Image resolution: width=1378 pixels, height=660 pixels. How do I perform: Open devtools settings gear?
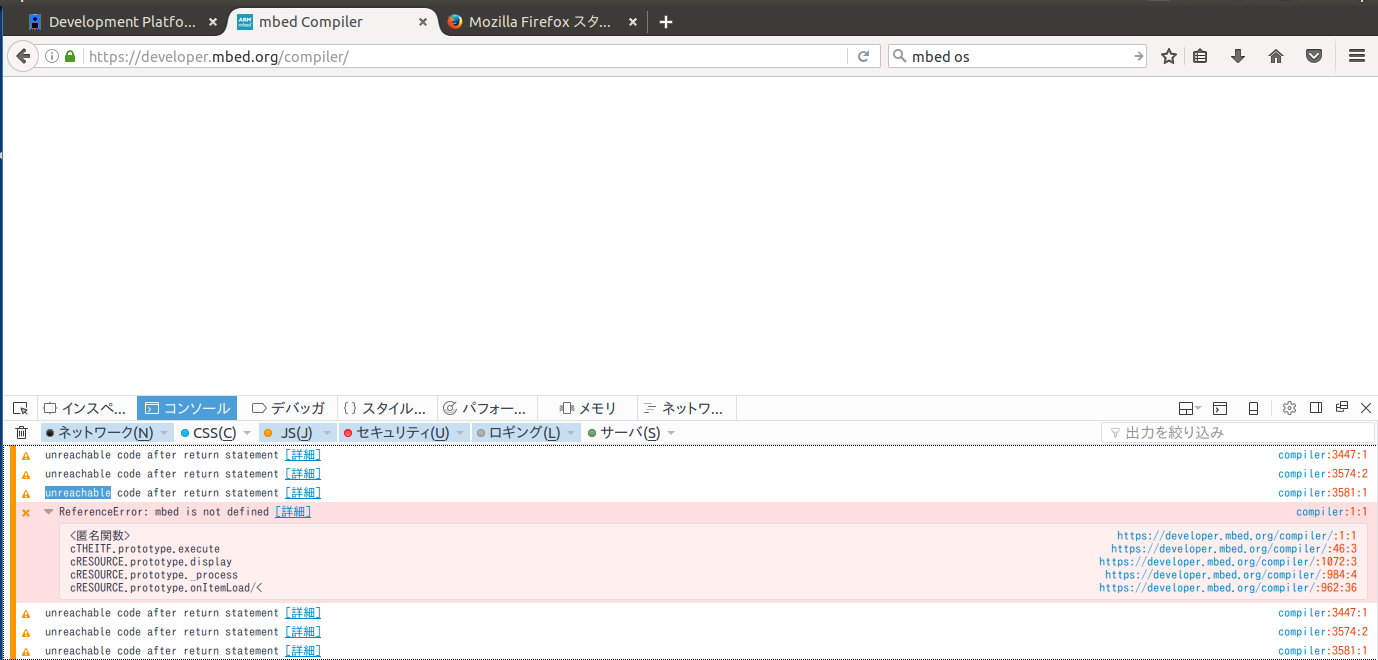1289,408
